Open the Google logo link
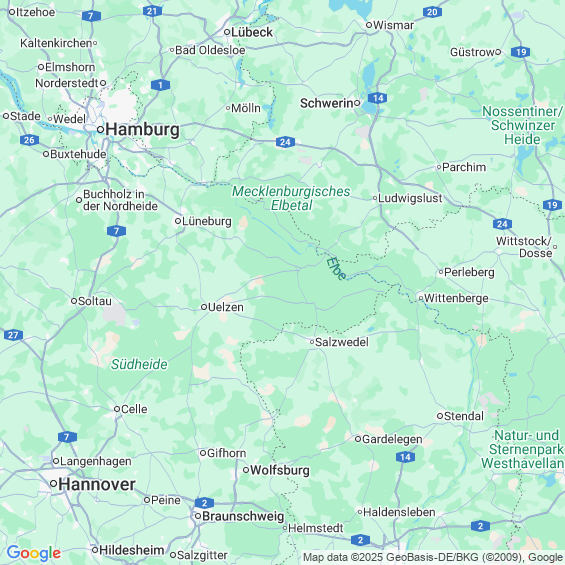This screenshot has width=565, height=565. click(34, 552)
